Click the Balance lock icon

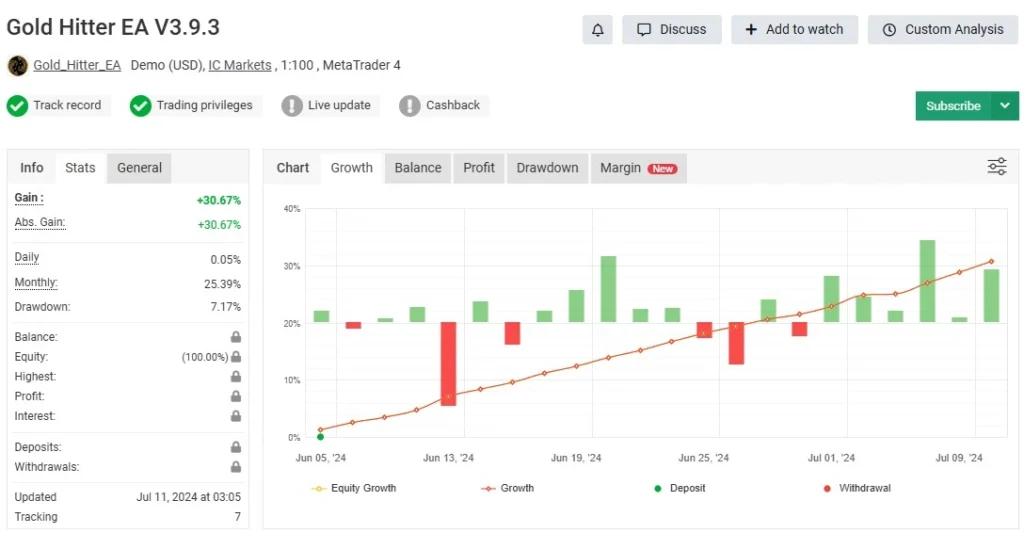(236, 338)
